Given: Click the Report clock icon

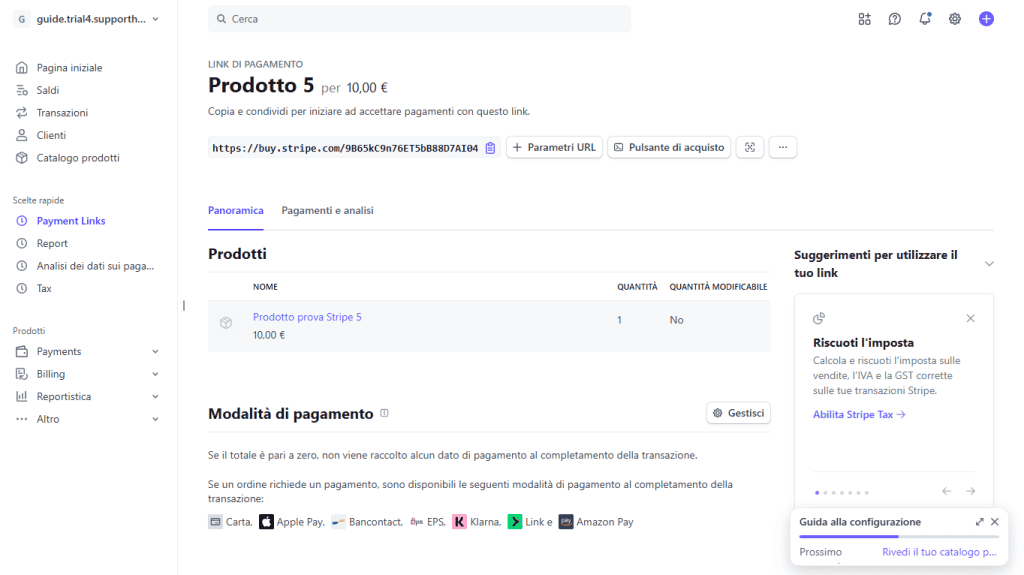Looking at the screenshot, I should click(22, 243).
